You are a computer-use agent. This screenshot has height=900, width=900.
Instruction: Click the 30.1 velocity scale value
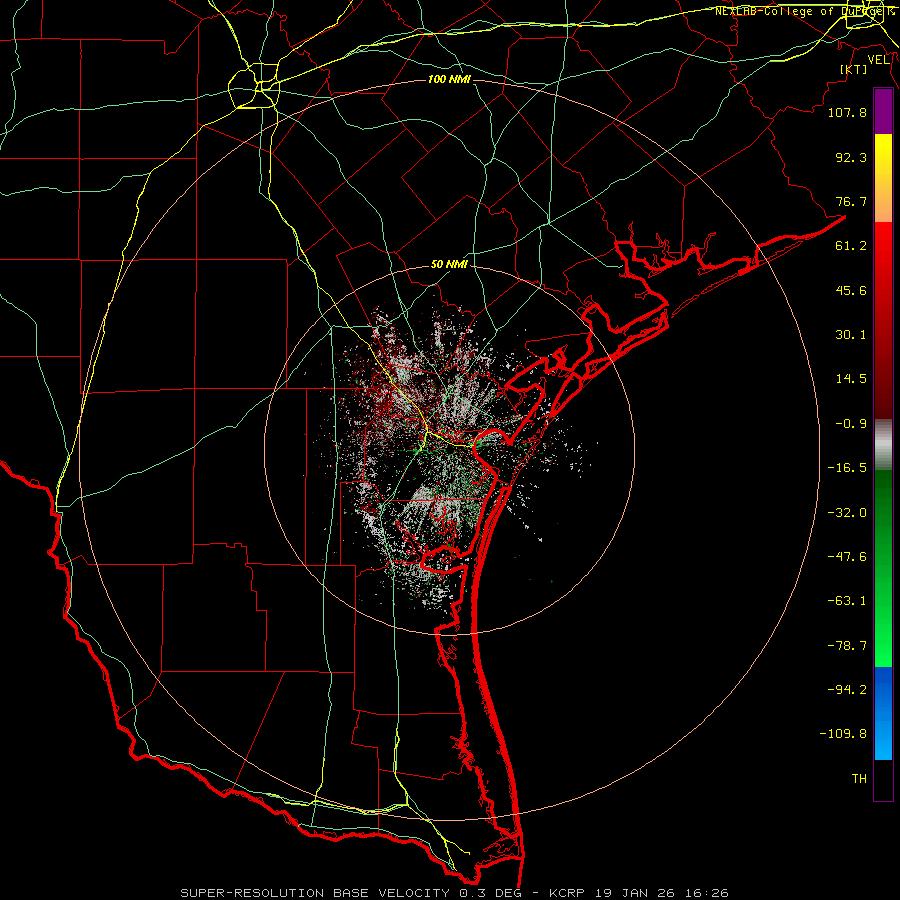tap(851, 335)
